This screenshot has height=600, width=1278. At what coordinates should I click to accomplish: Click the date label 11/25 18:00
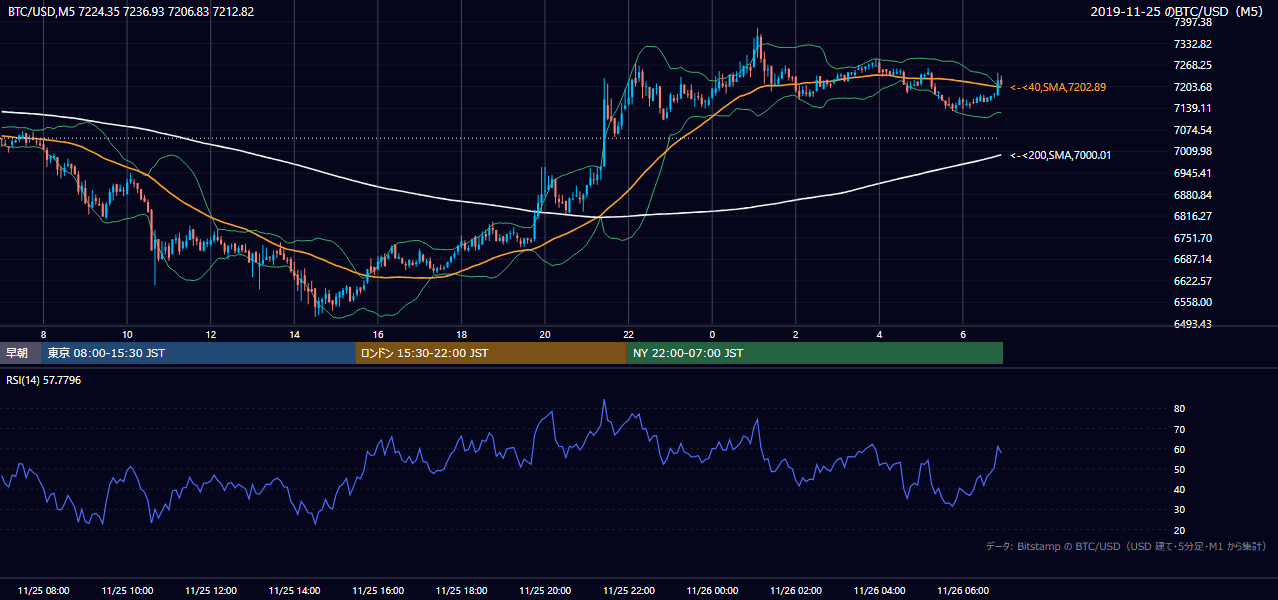click(461, 591)
